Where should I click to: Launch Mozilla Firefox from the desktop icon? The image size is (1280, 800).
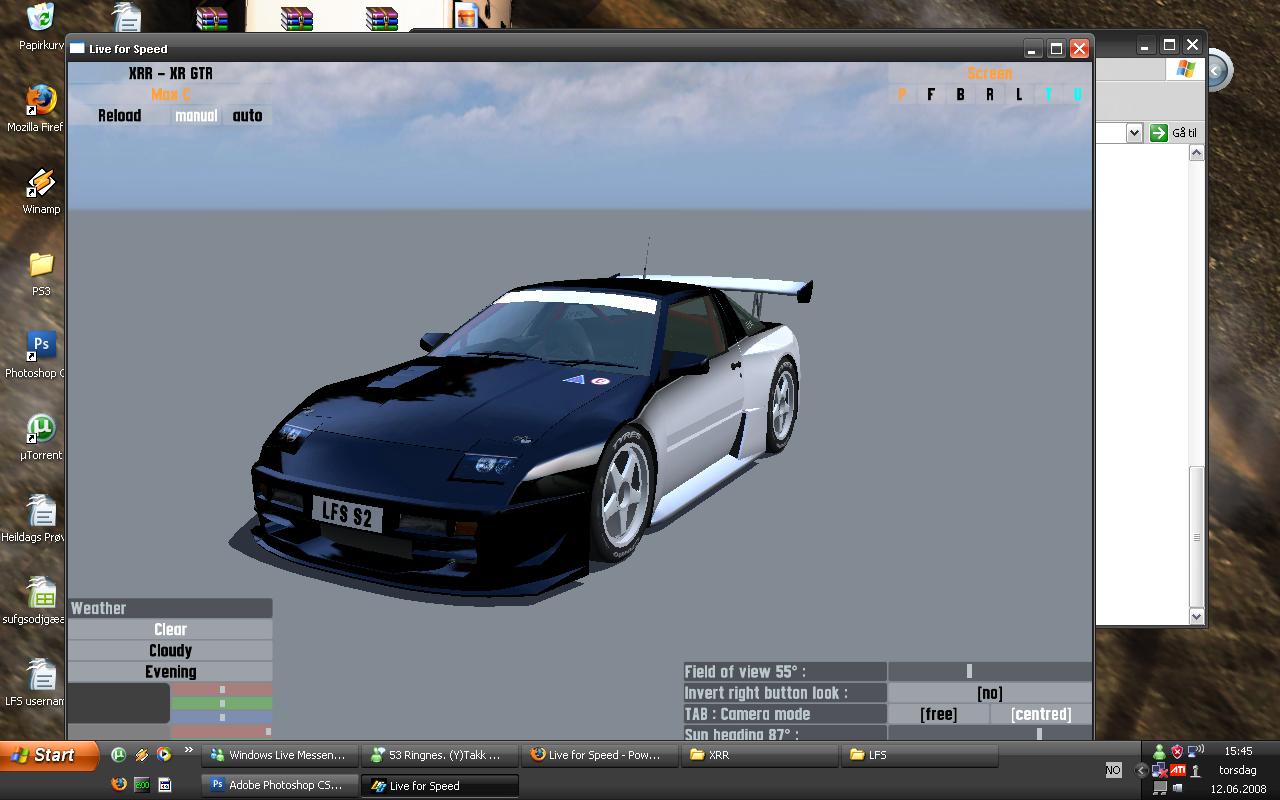(x=40, y=108)
